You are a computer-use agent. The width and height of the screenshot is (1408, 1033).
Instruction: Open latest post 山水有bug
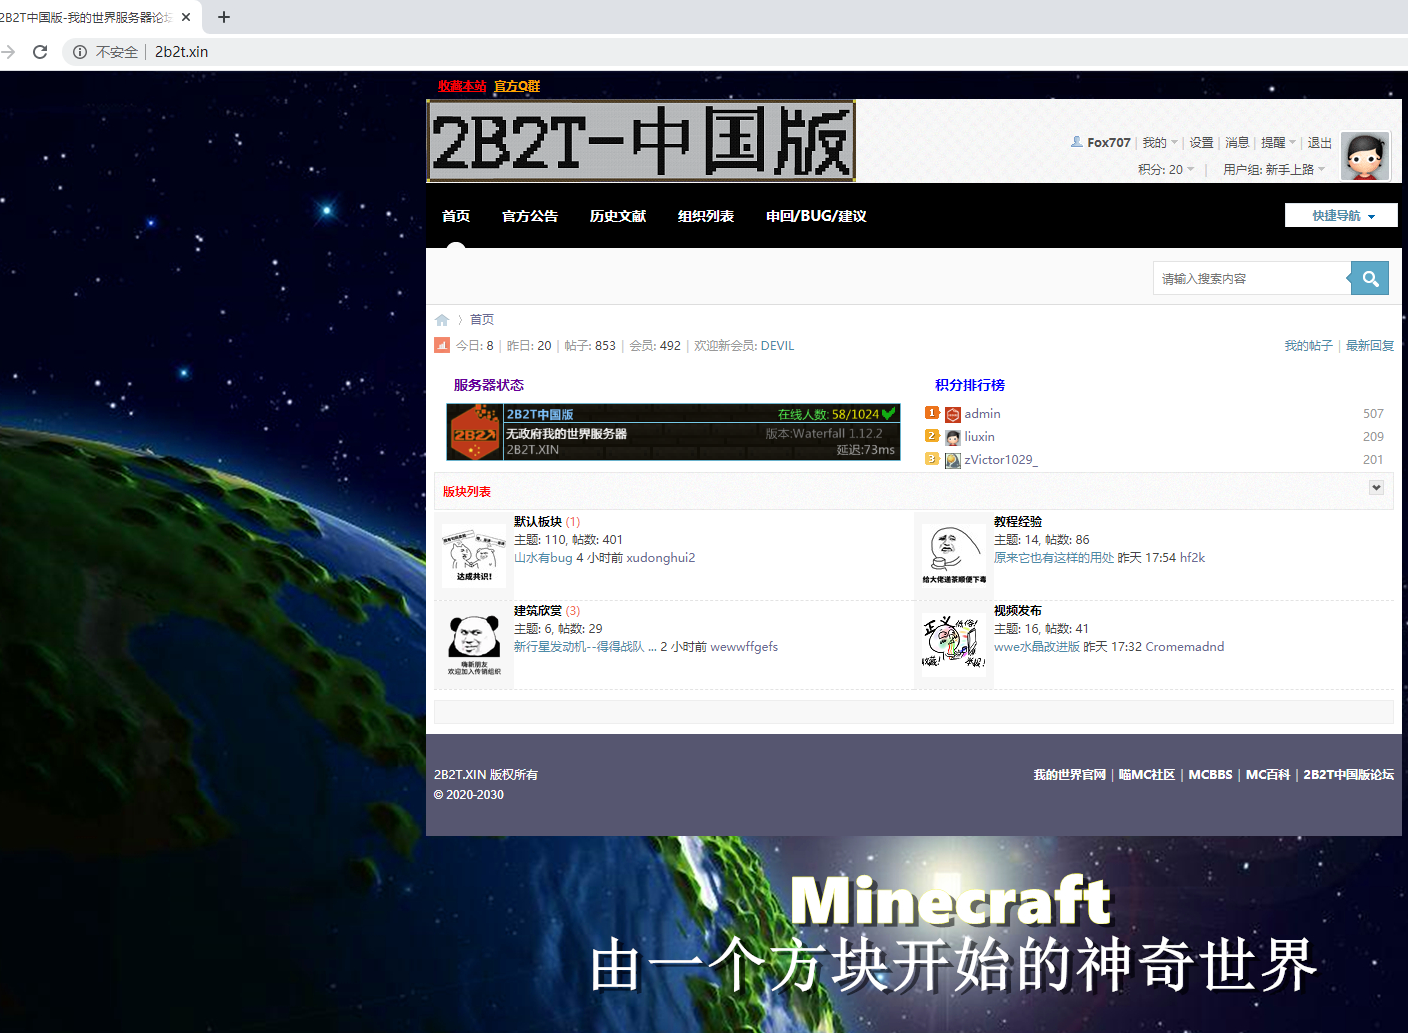tap(543, 558)
